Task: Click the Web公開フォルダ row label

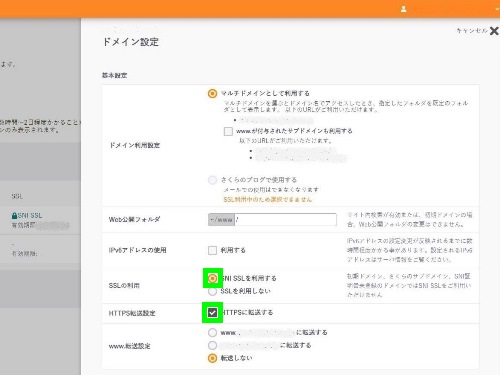Action: click(x=134, y=220)
